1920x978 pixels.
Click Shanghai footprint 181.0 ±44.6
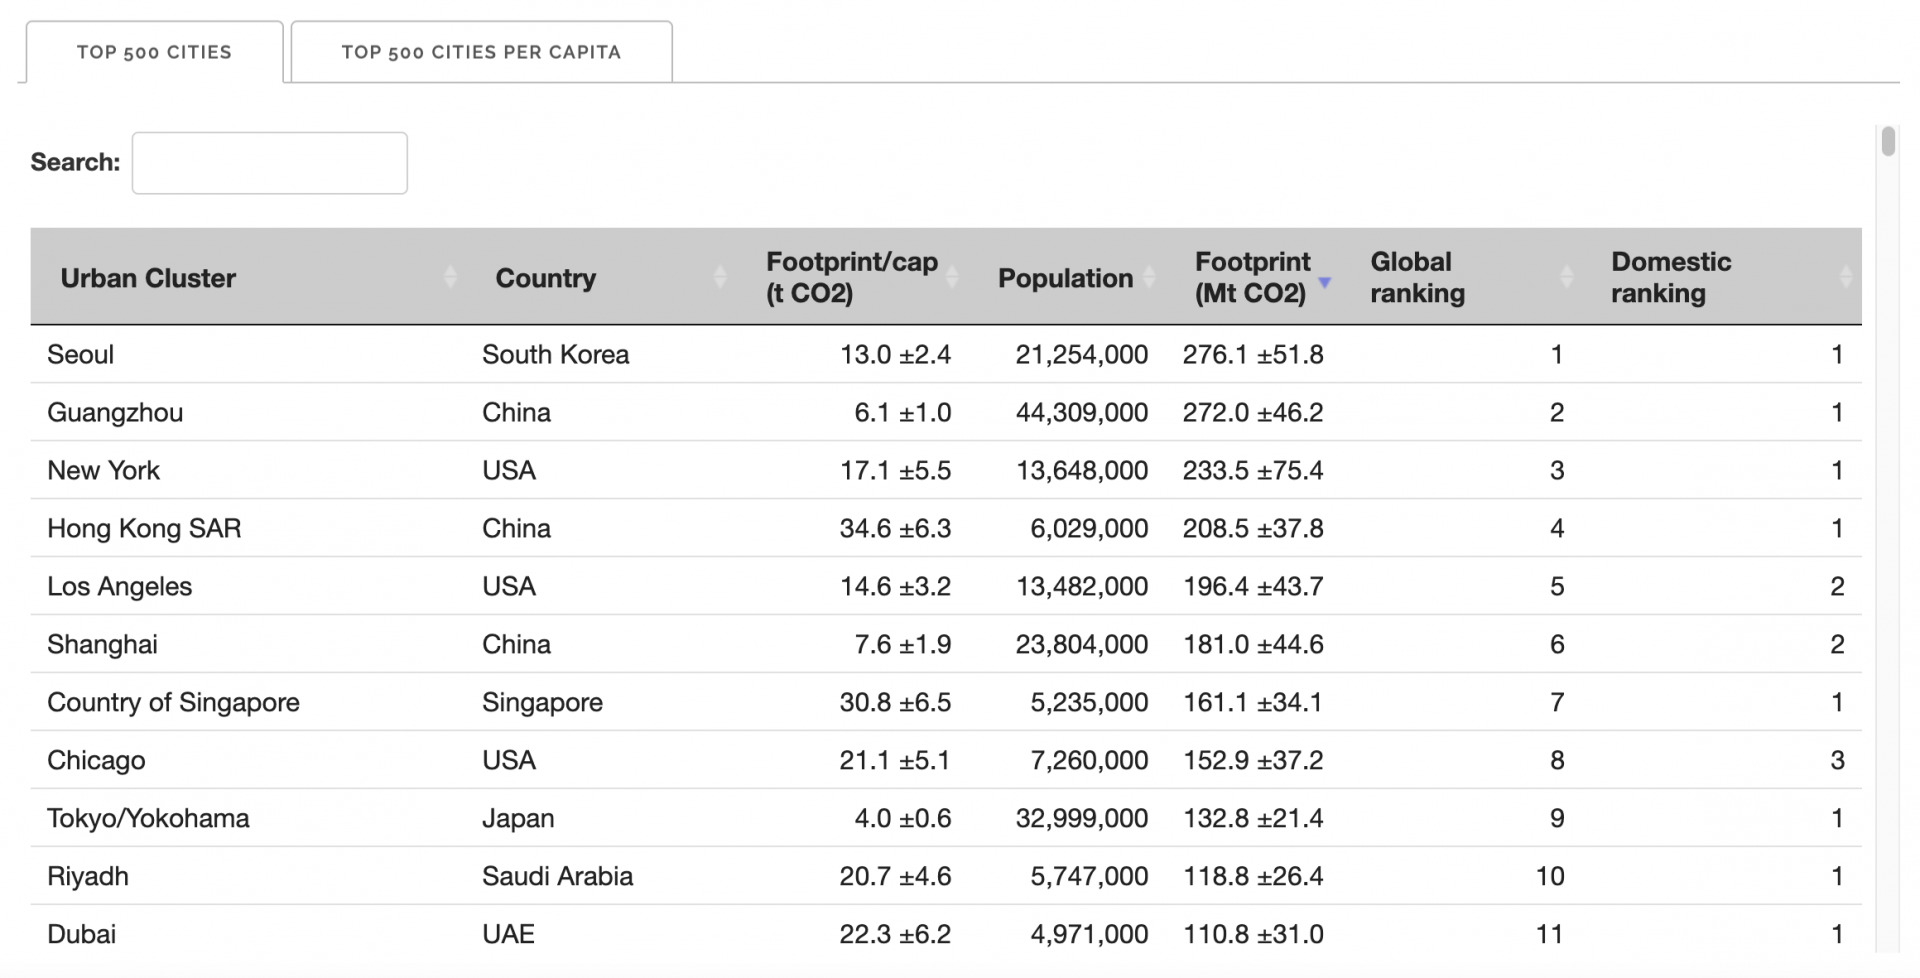(x=1253, y=644)
